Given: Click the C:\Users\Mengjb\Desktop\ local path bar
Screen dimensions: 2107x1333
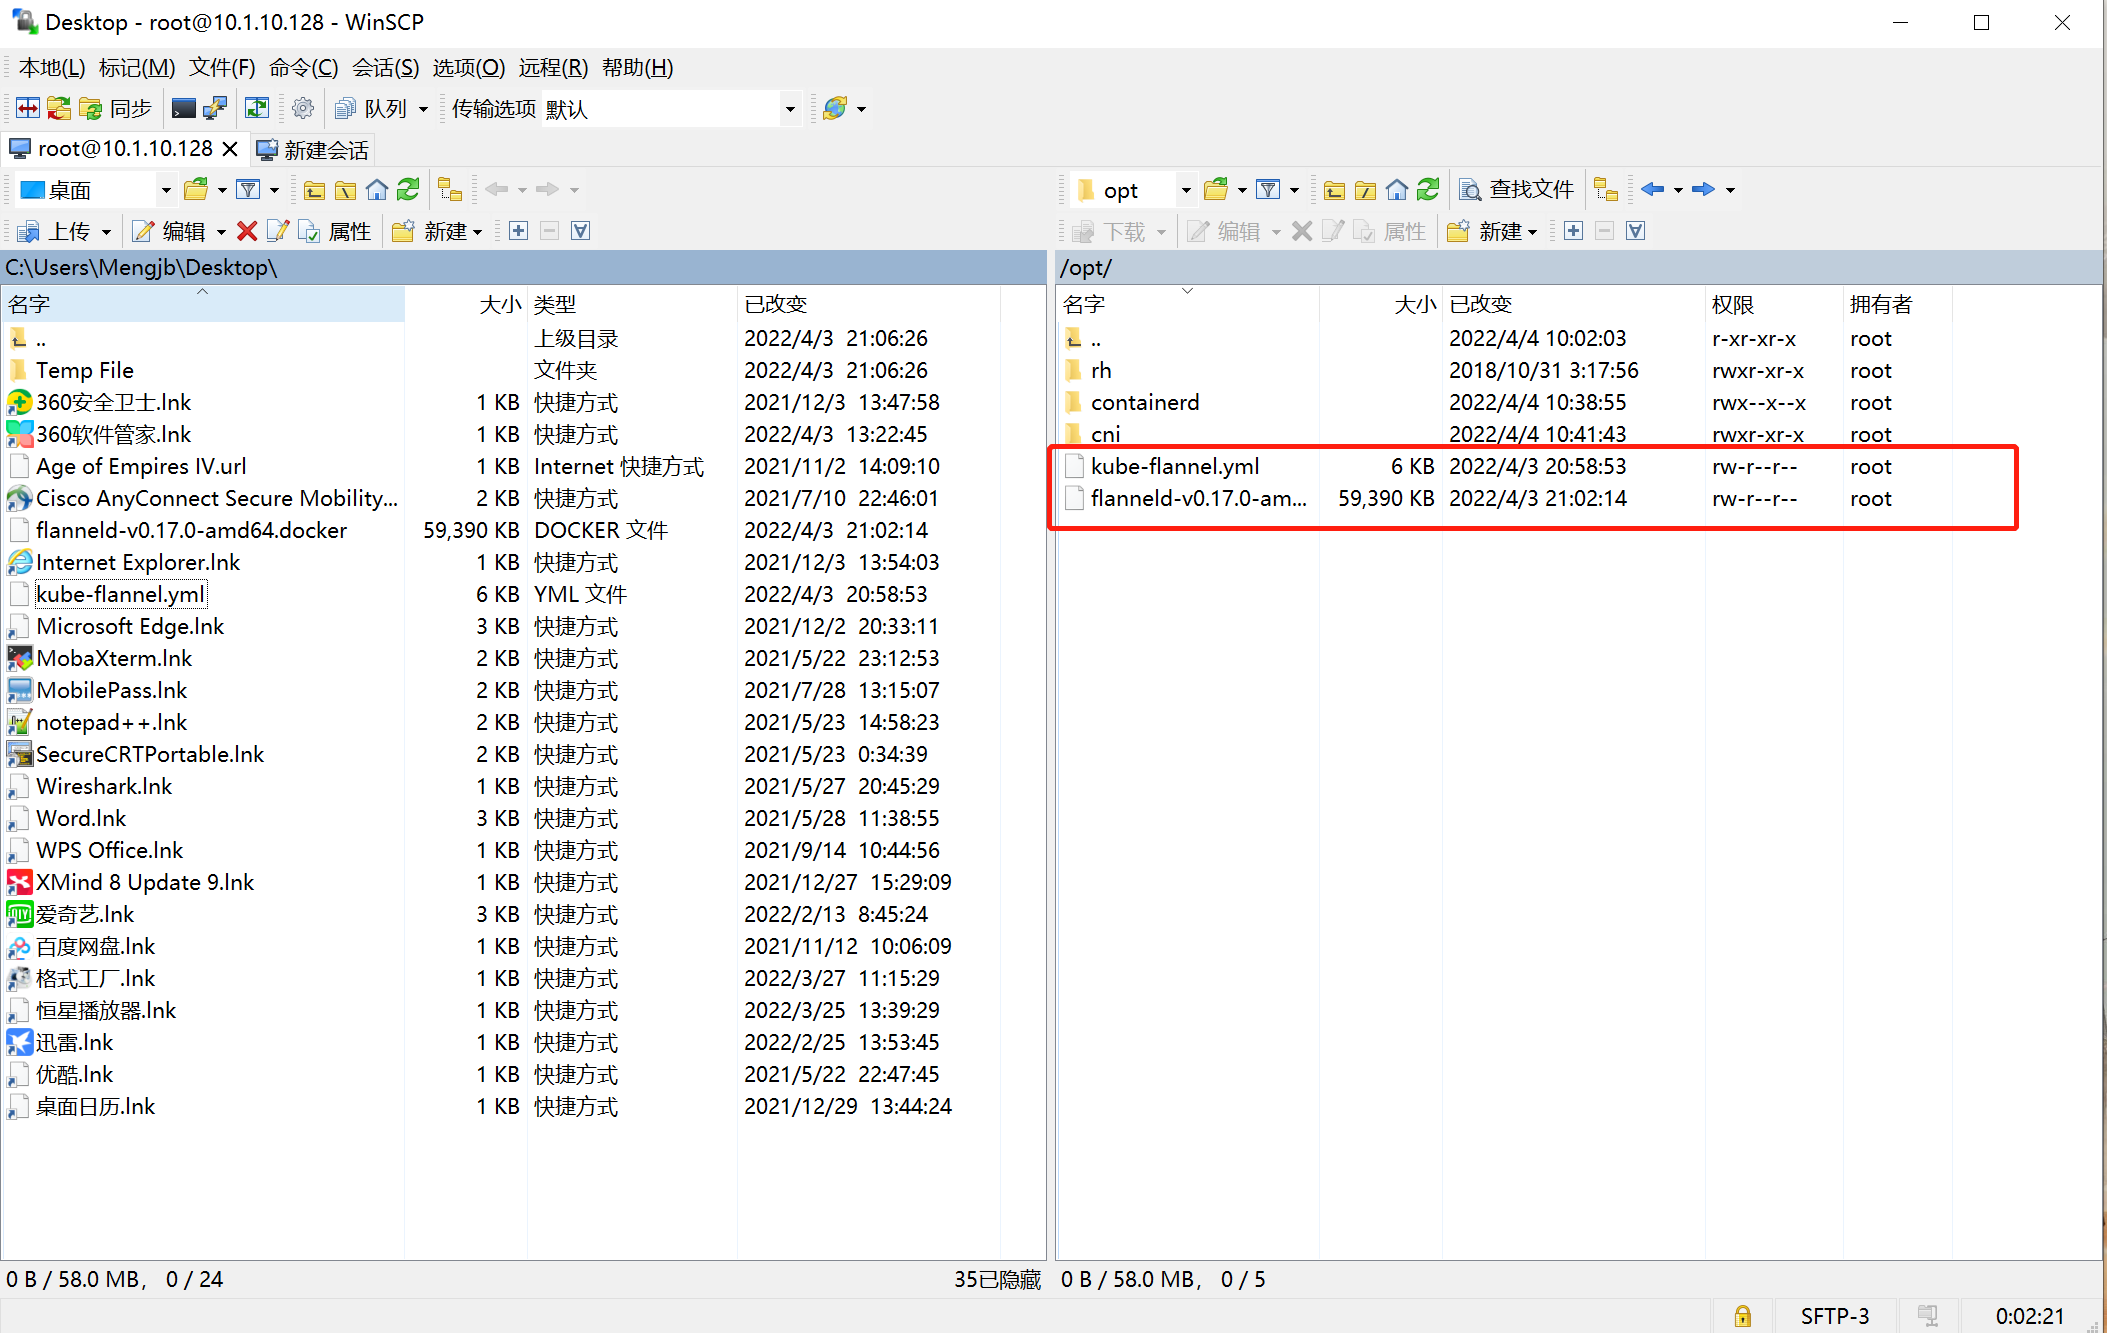Looking at the screenshot, I should pyautogui.click(x=523, y=267).
